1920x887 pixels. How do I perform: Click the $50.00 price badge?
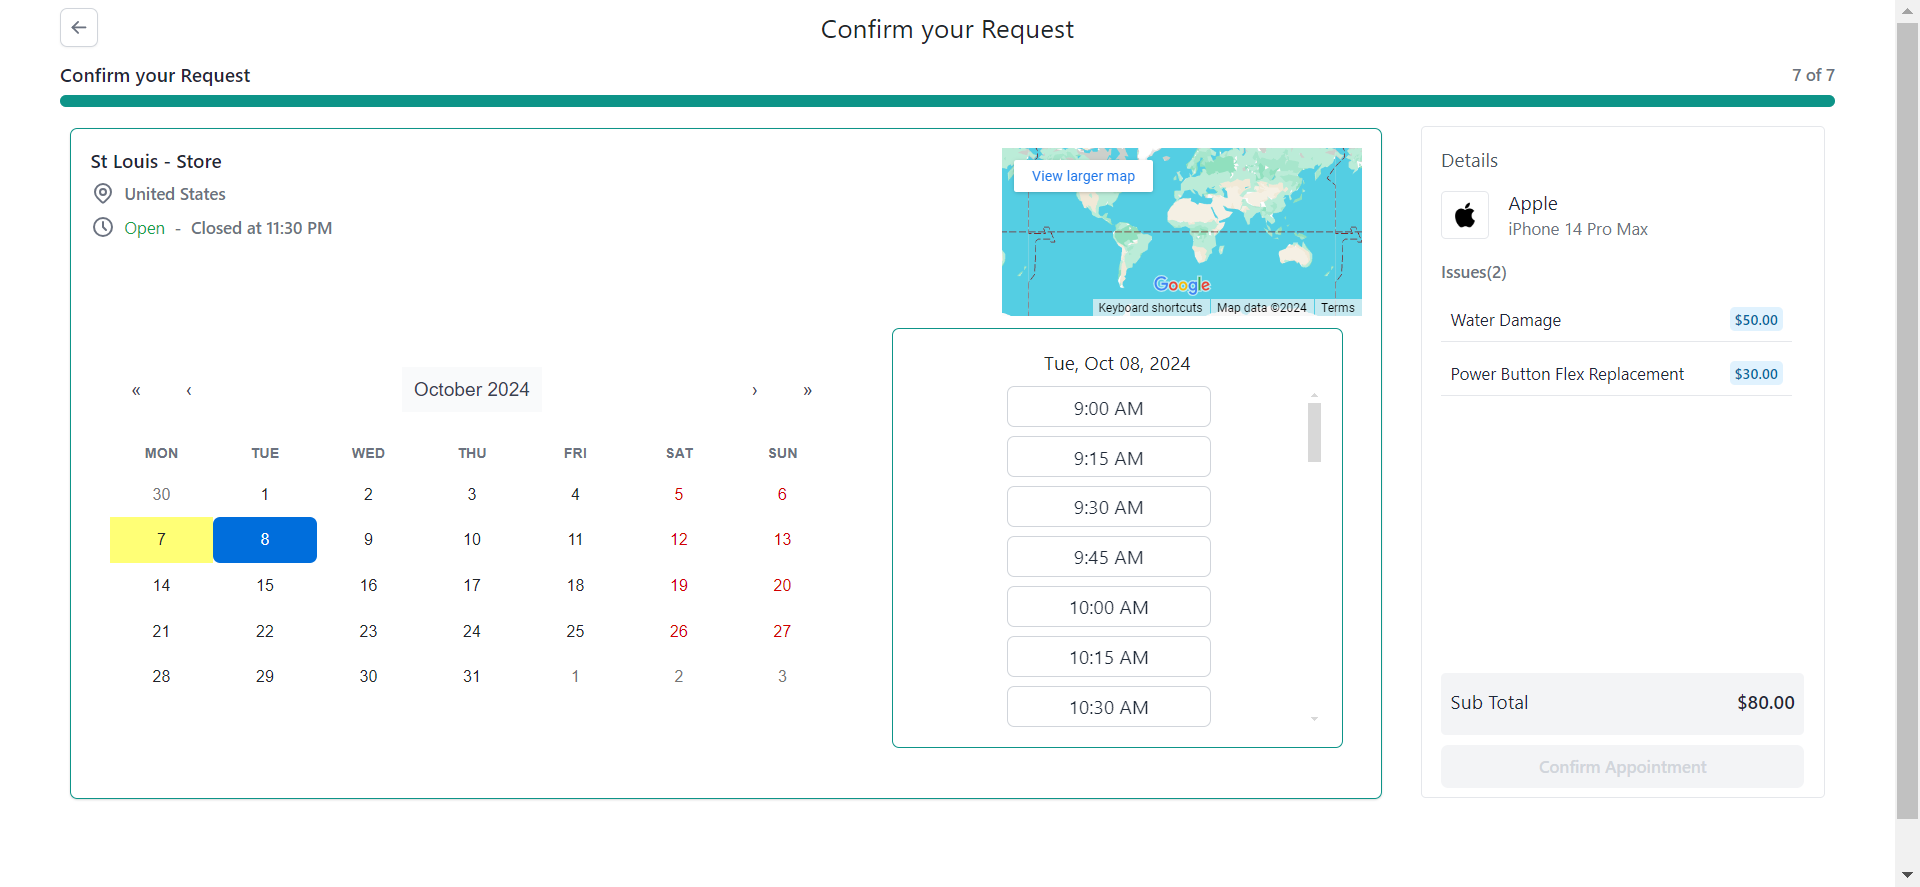[x=1756, y=320]
